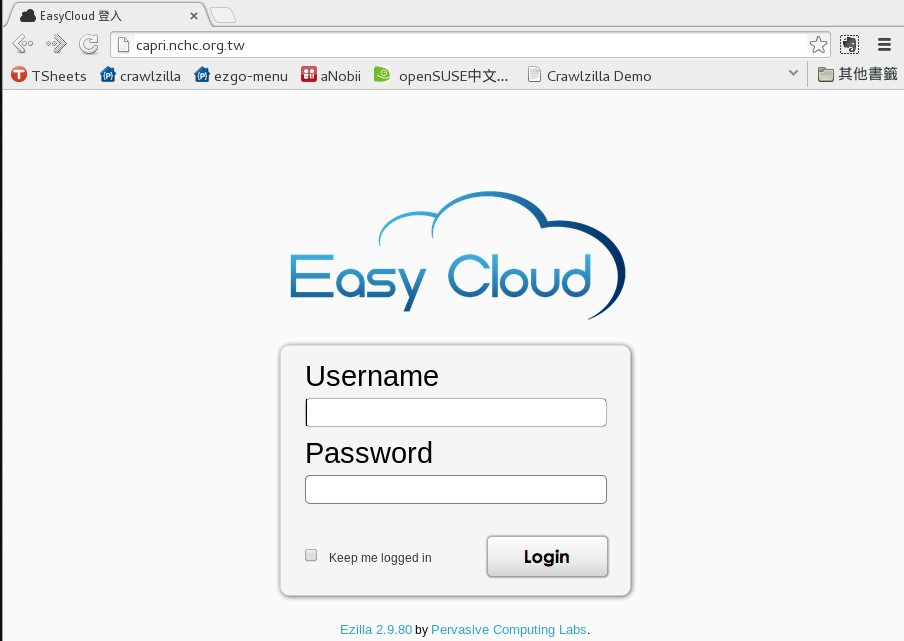Viewport: 904px width, 641px height.
Task: Open the Evernote extension icon
Action: tap(849, 44)
